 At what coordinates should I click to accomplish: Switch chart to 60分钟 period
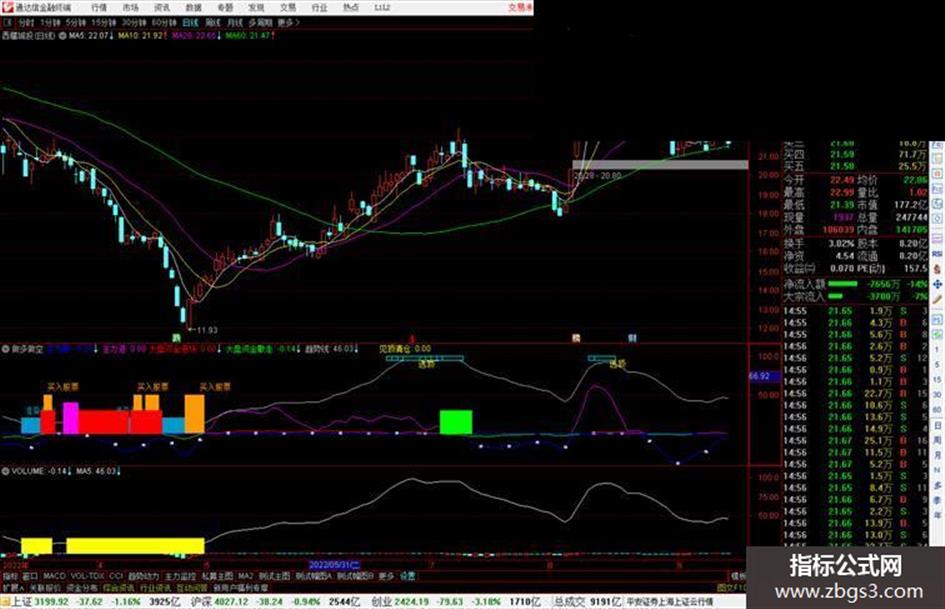coord(164,22)
